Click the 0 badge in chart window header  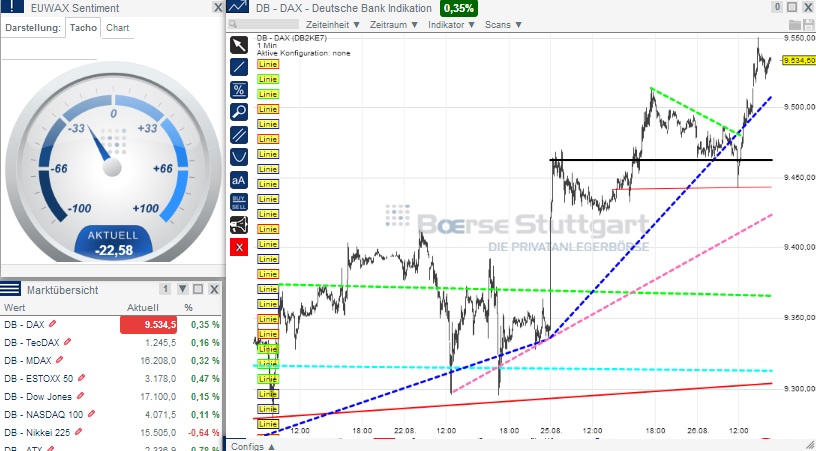777,7
